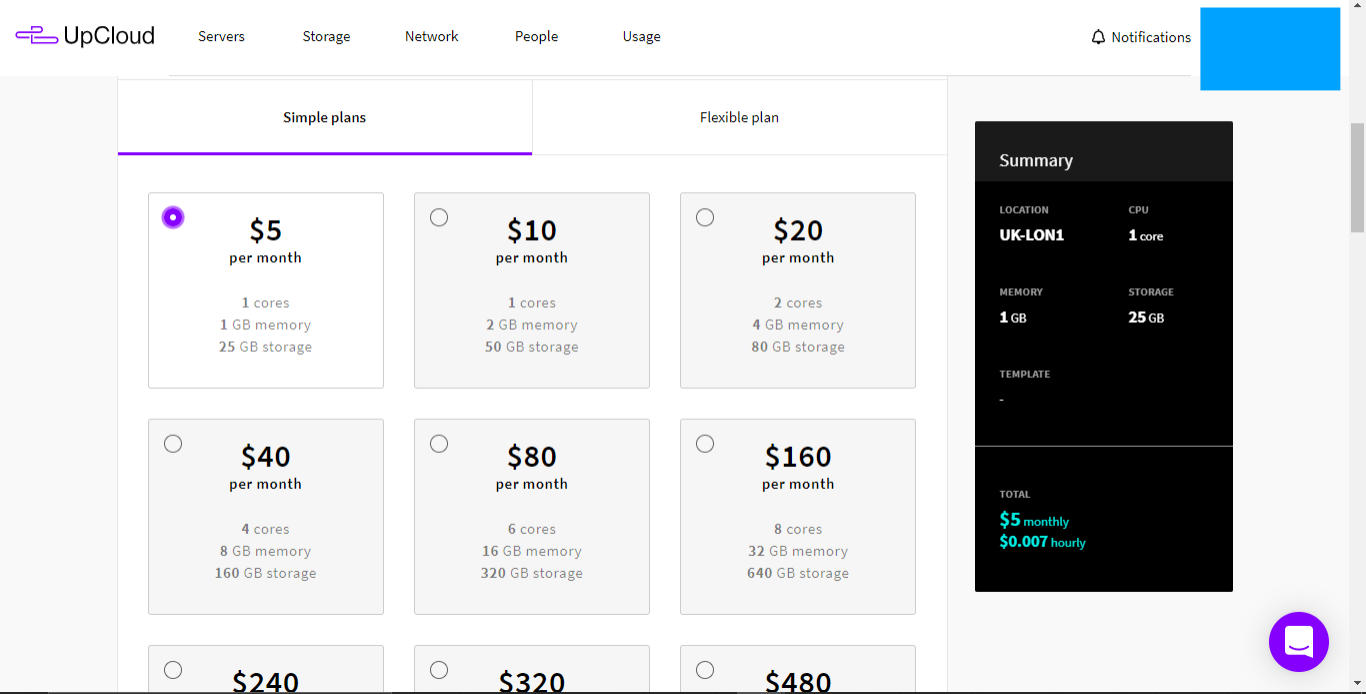The width and height of the screenshot is (1366, 694).
Task: Select the $480 plan radio button
Action: click(x=705, y=669)
